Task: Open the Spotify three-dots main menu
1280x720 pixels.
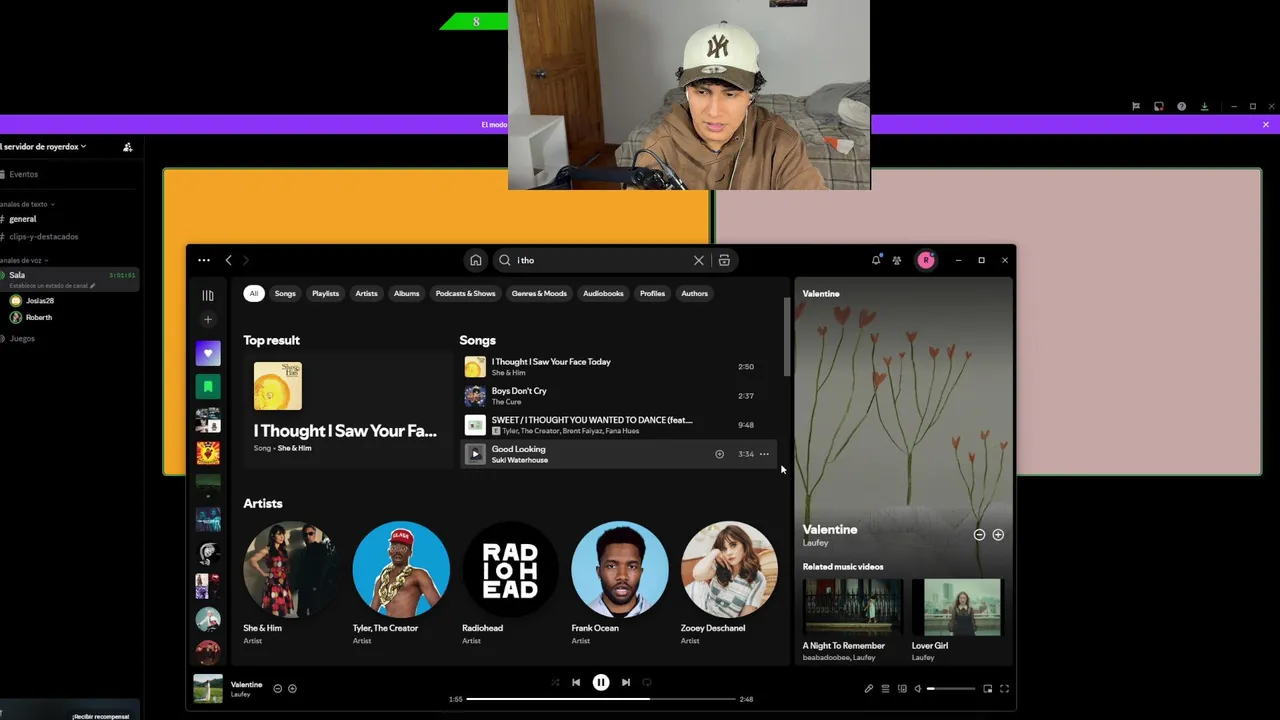Action: 204,260
